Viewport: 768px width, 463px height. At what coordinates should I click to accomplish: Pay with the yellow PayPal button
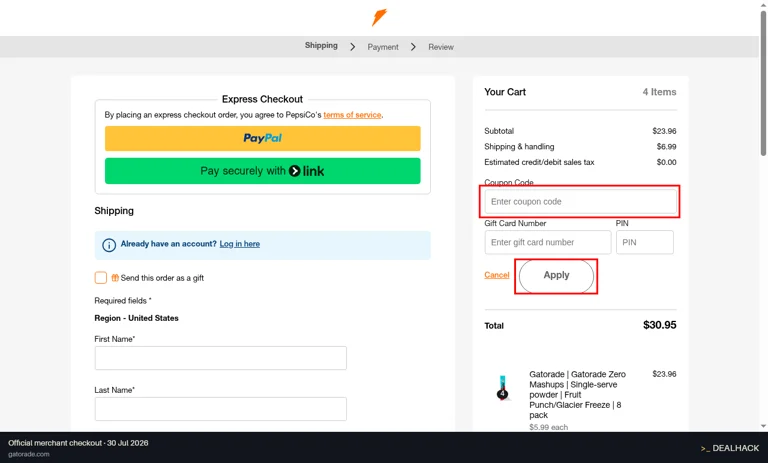point(263,138)
